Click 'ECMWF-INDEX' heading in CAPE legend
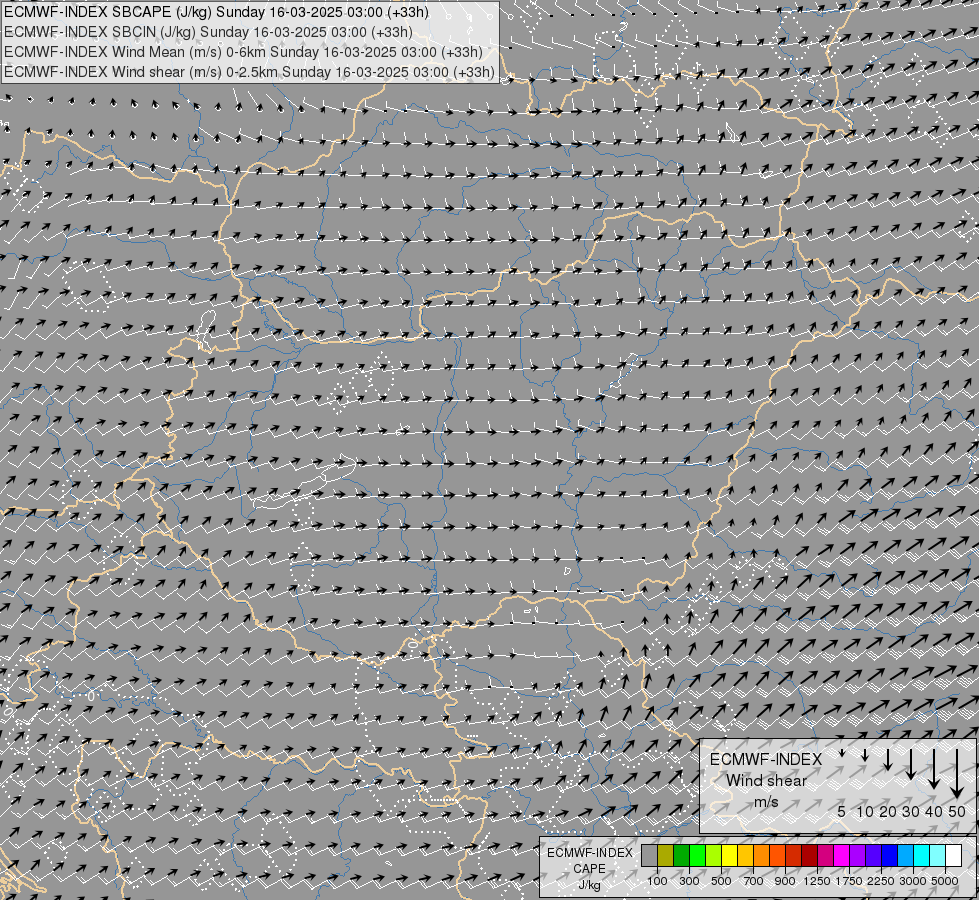 589,853
